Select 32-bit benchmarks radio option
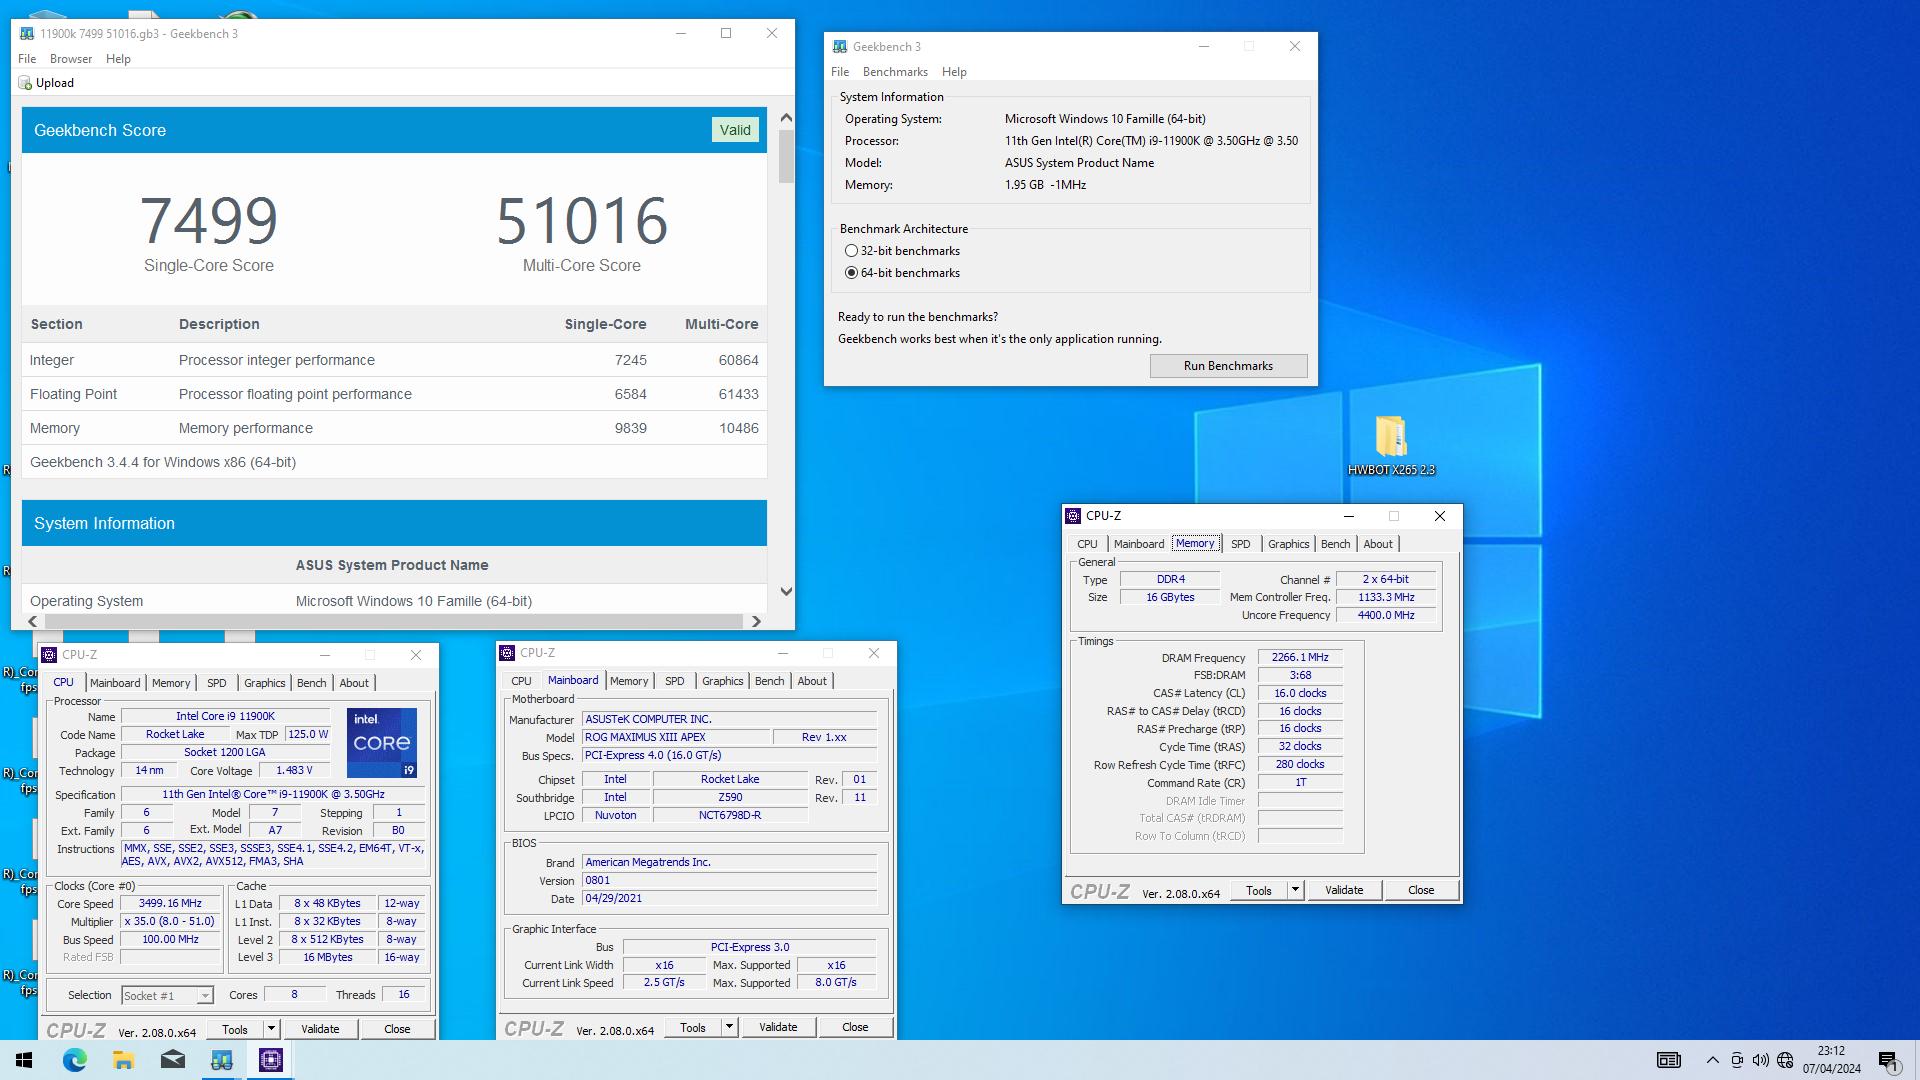1920x1080 pixels. point(851,251)
